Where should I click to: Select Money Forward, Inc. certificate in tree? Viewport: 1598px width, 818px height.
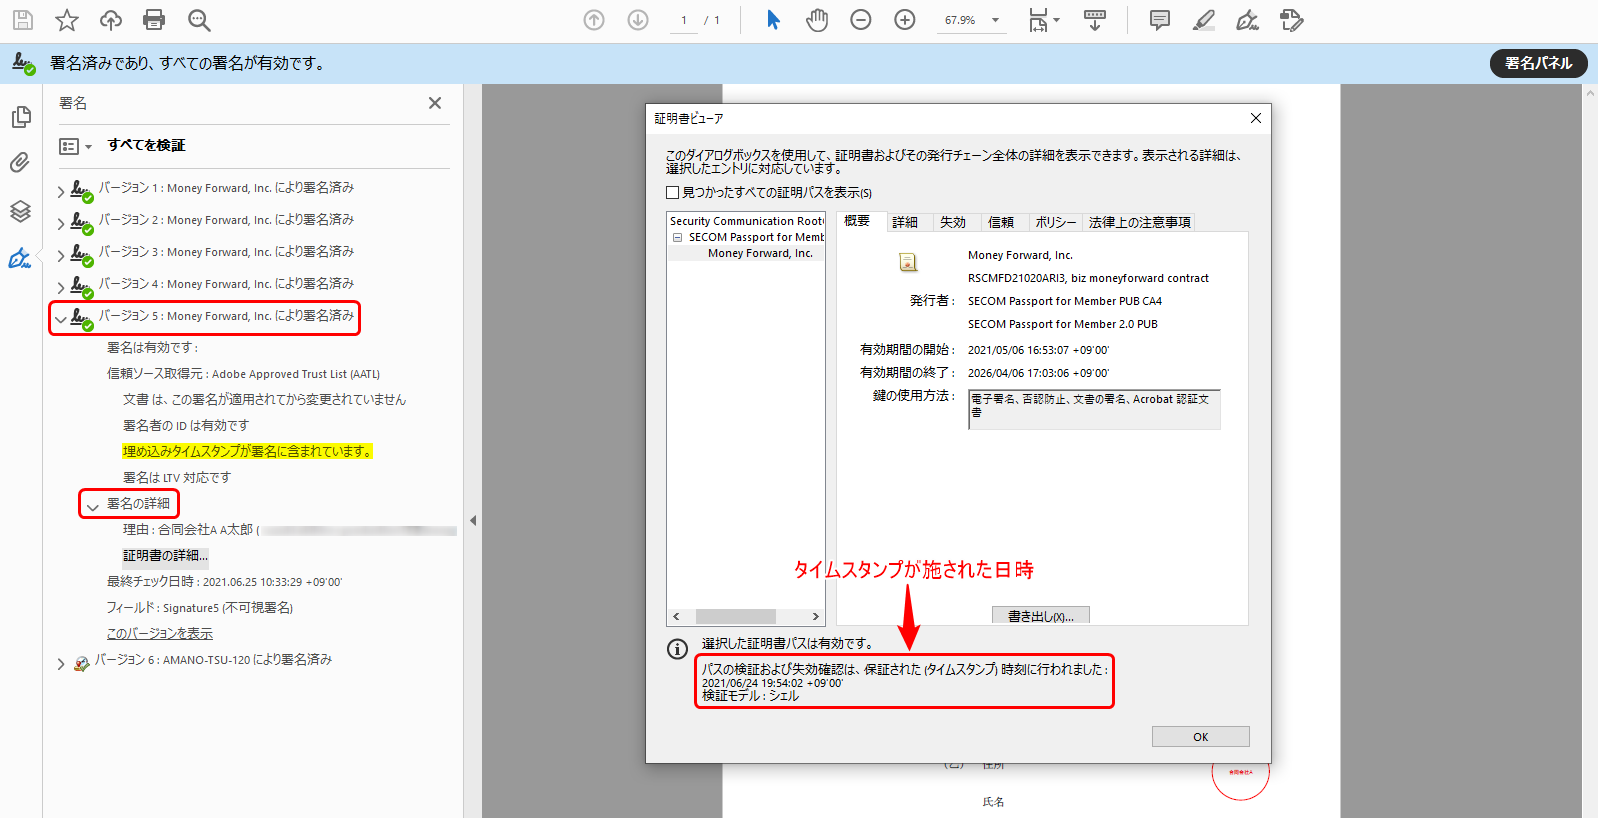coord(760,253)
